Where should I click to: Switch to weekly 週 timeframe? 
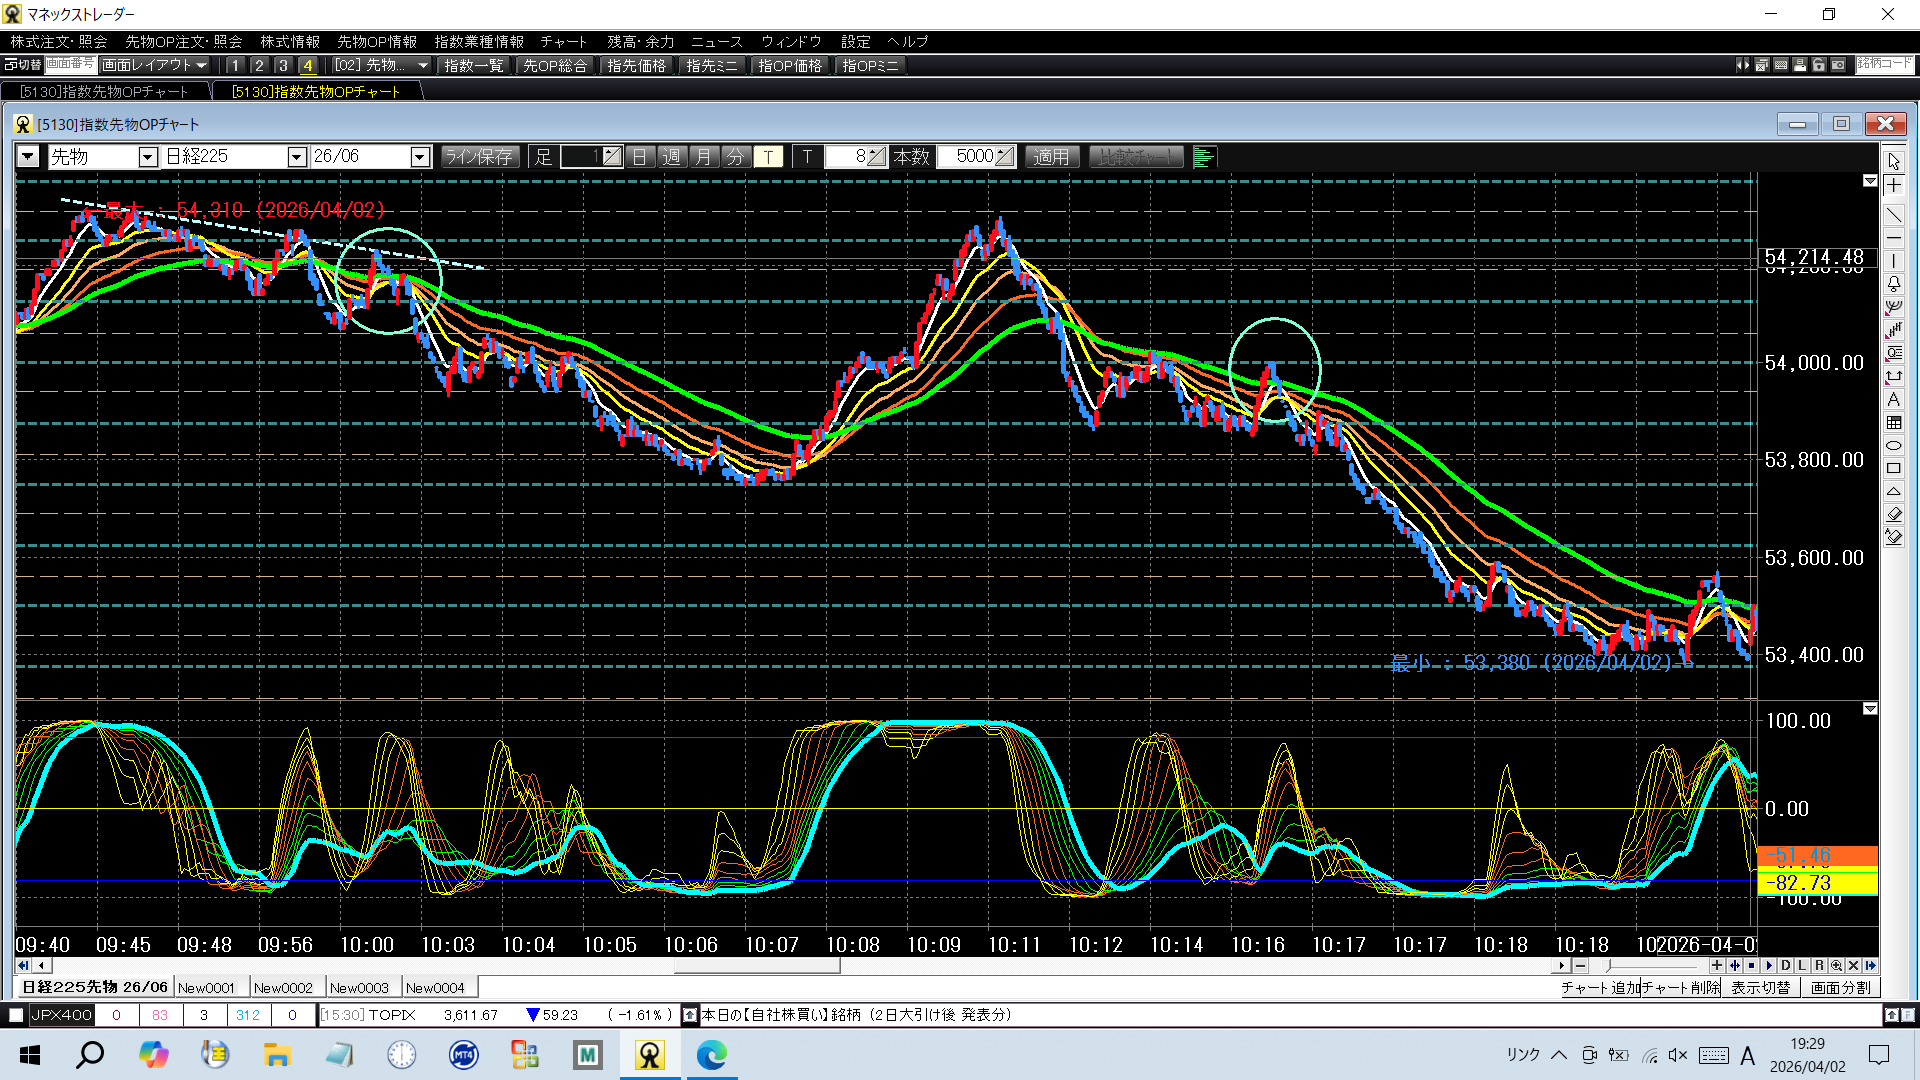pyautogui.click(x=672, y=157)
